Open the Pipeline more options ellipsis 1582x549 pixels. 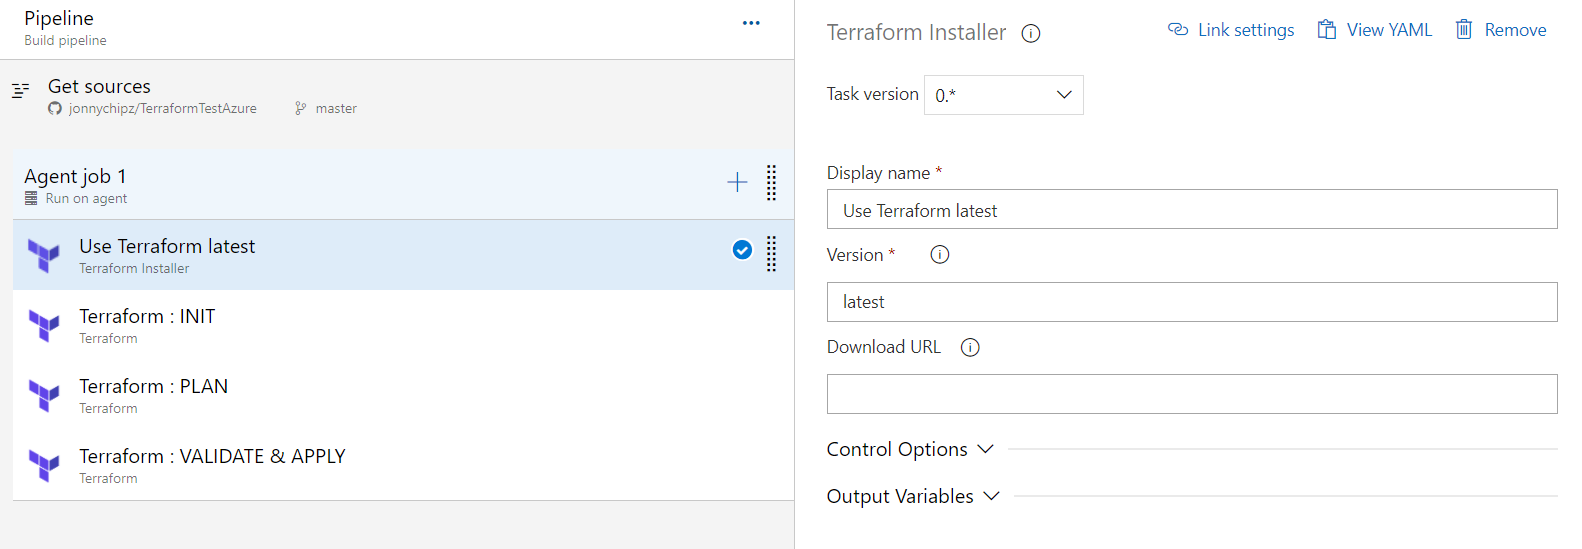[751, 23]
